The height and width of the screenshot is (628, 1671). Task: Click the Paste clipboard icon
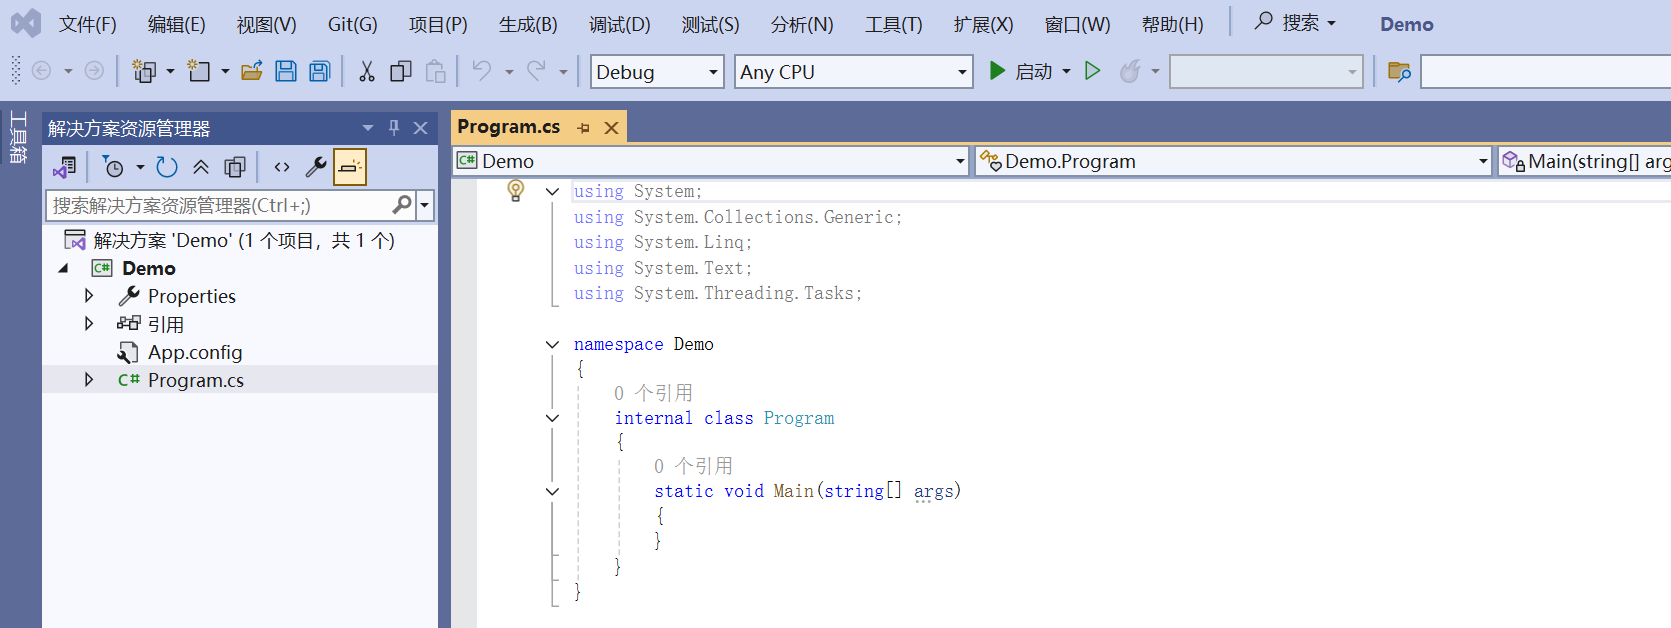[435, 71]
